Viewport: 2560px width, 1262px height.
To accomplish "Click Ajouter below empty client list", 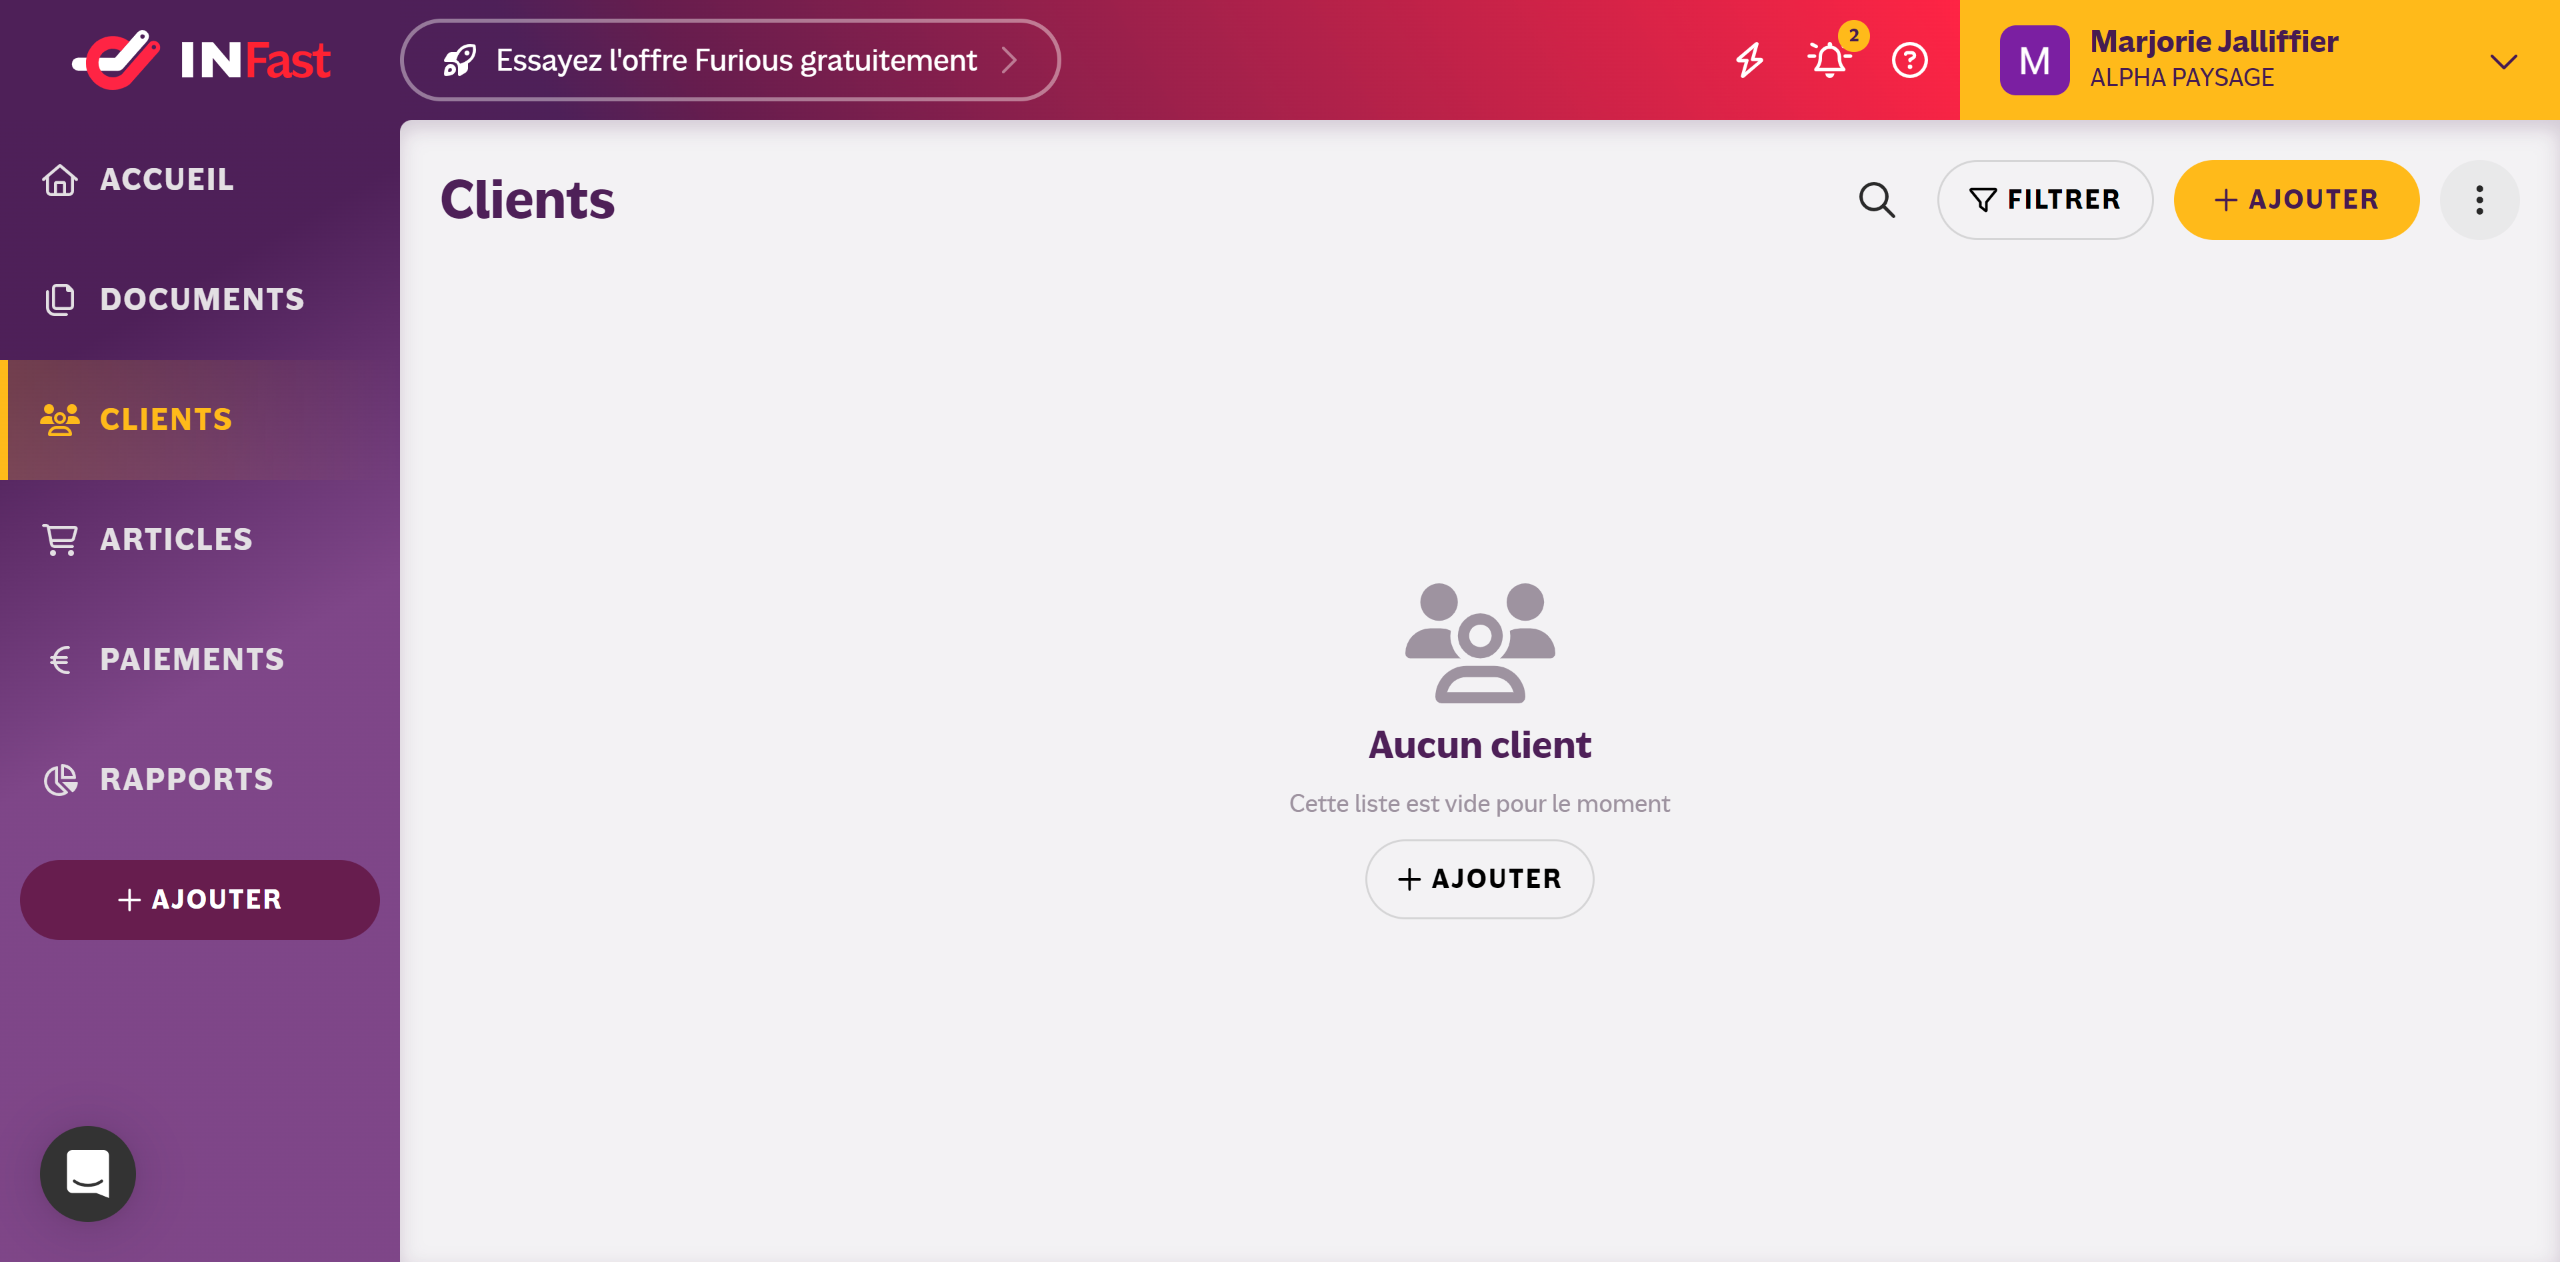I will [x=1479, y=879].
